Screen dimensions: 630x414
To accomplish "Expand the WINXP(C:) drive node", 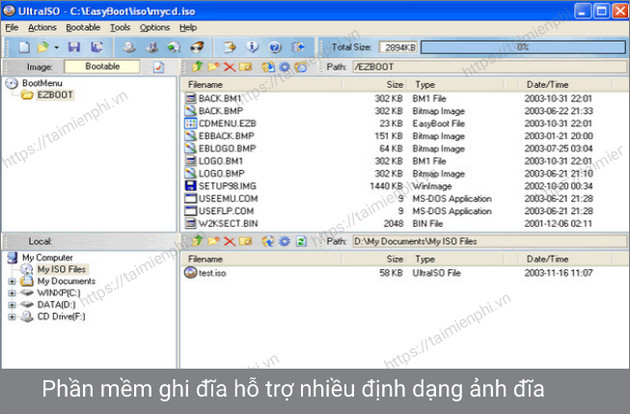I will [12, 293].
